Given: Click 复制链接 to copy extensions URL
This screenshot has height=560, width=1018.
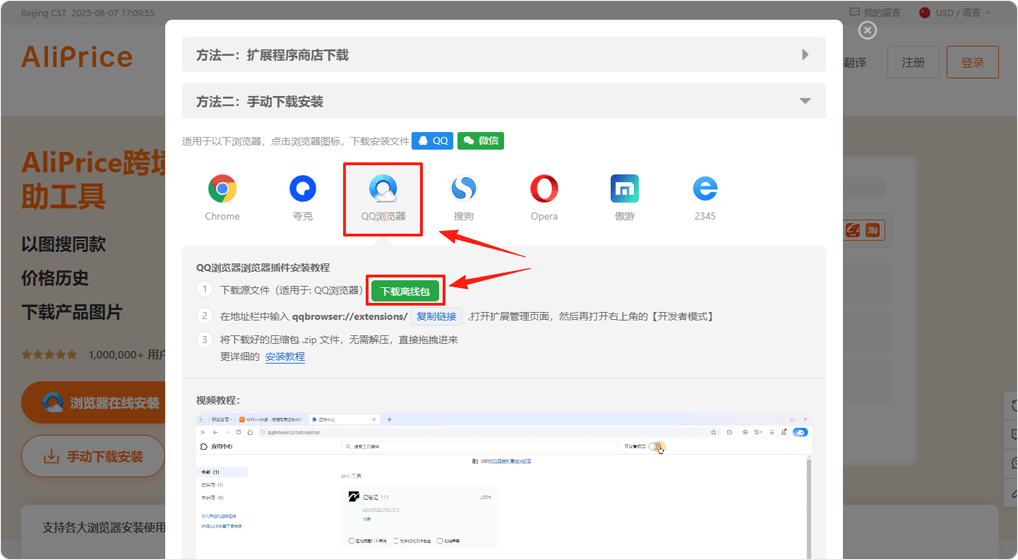Looking at the screenshot, I should [436, 316].
